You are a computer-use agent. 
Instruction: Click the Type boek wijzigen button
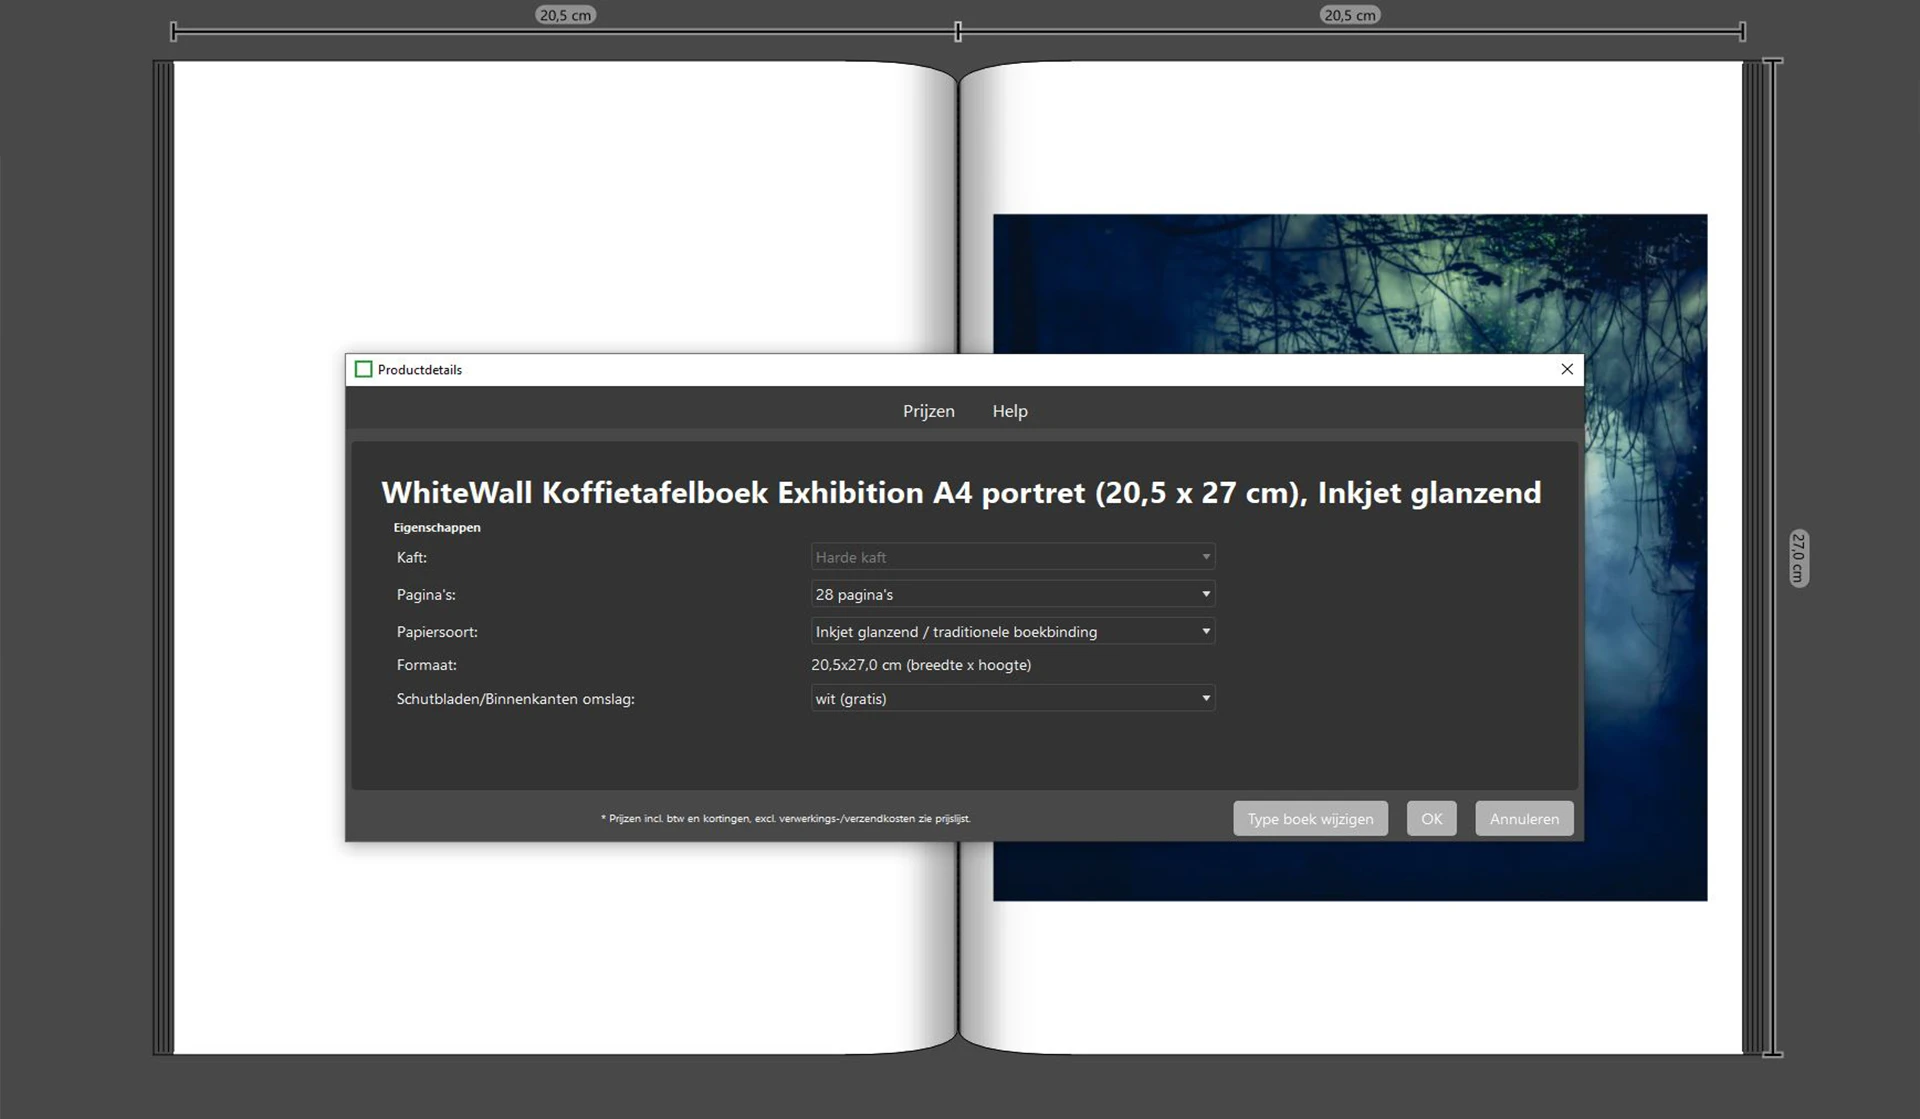(1310, 818)
